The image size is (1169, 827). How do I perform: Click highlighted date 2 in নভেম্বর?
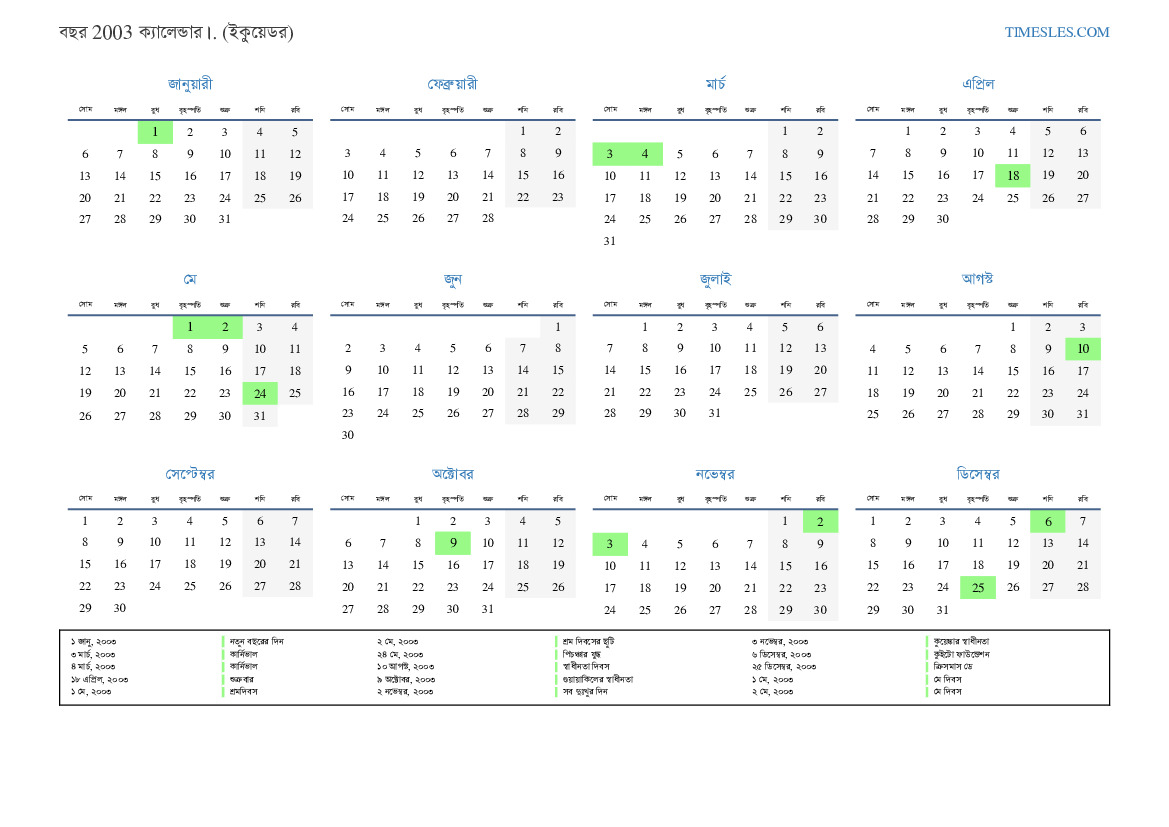point(820,522)
